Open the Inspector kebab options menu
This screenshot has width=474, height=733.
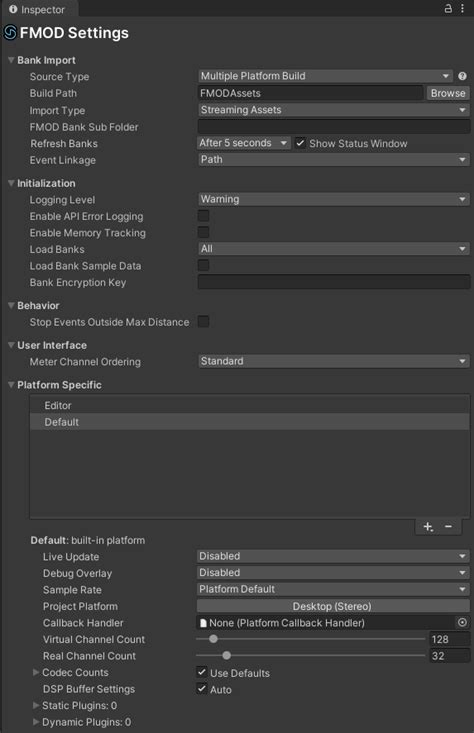(x=462, y=8)
